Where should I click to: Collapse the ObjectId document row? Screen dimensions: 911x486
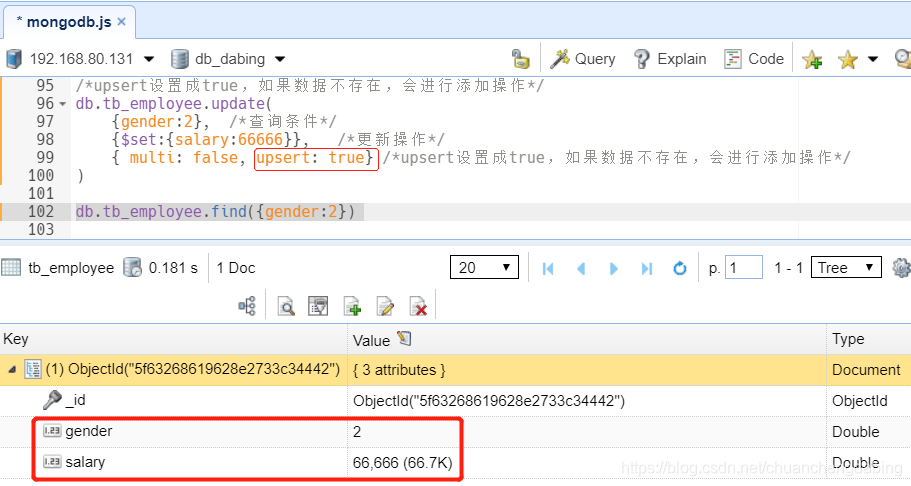12,370
